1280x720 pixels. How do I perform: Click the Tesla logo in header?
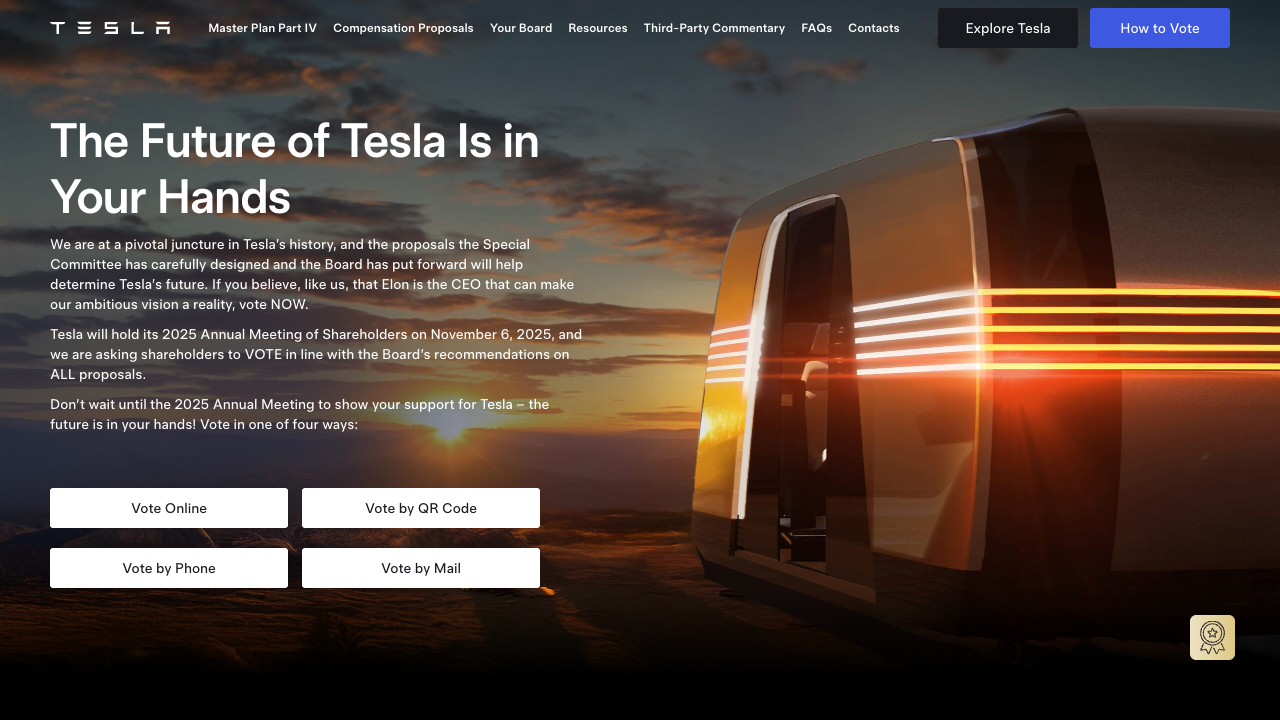110,28
